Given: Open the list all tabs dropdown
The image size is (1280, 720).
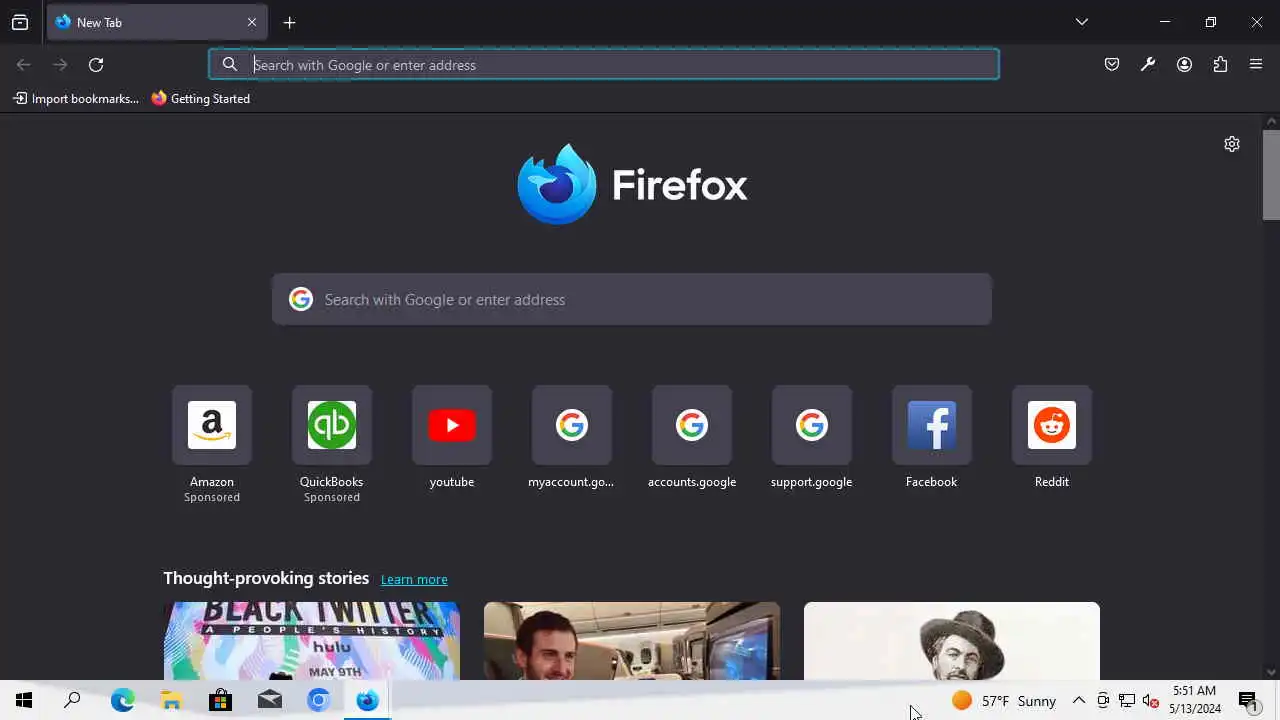Looking at the screenshot, I should coord(1082,22).
